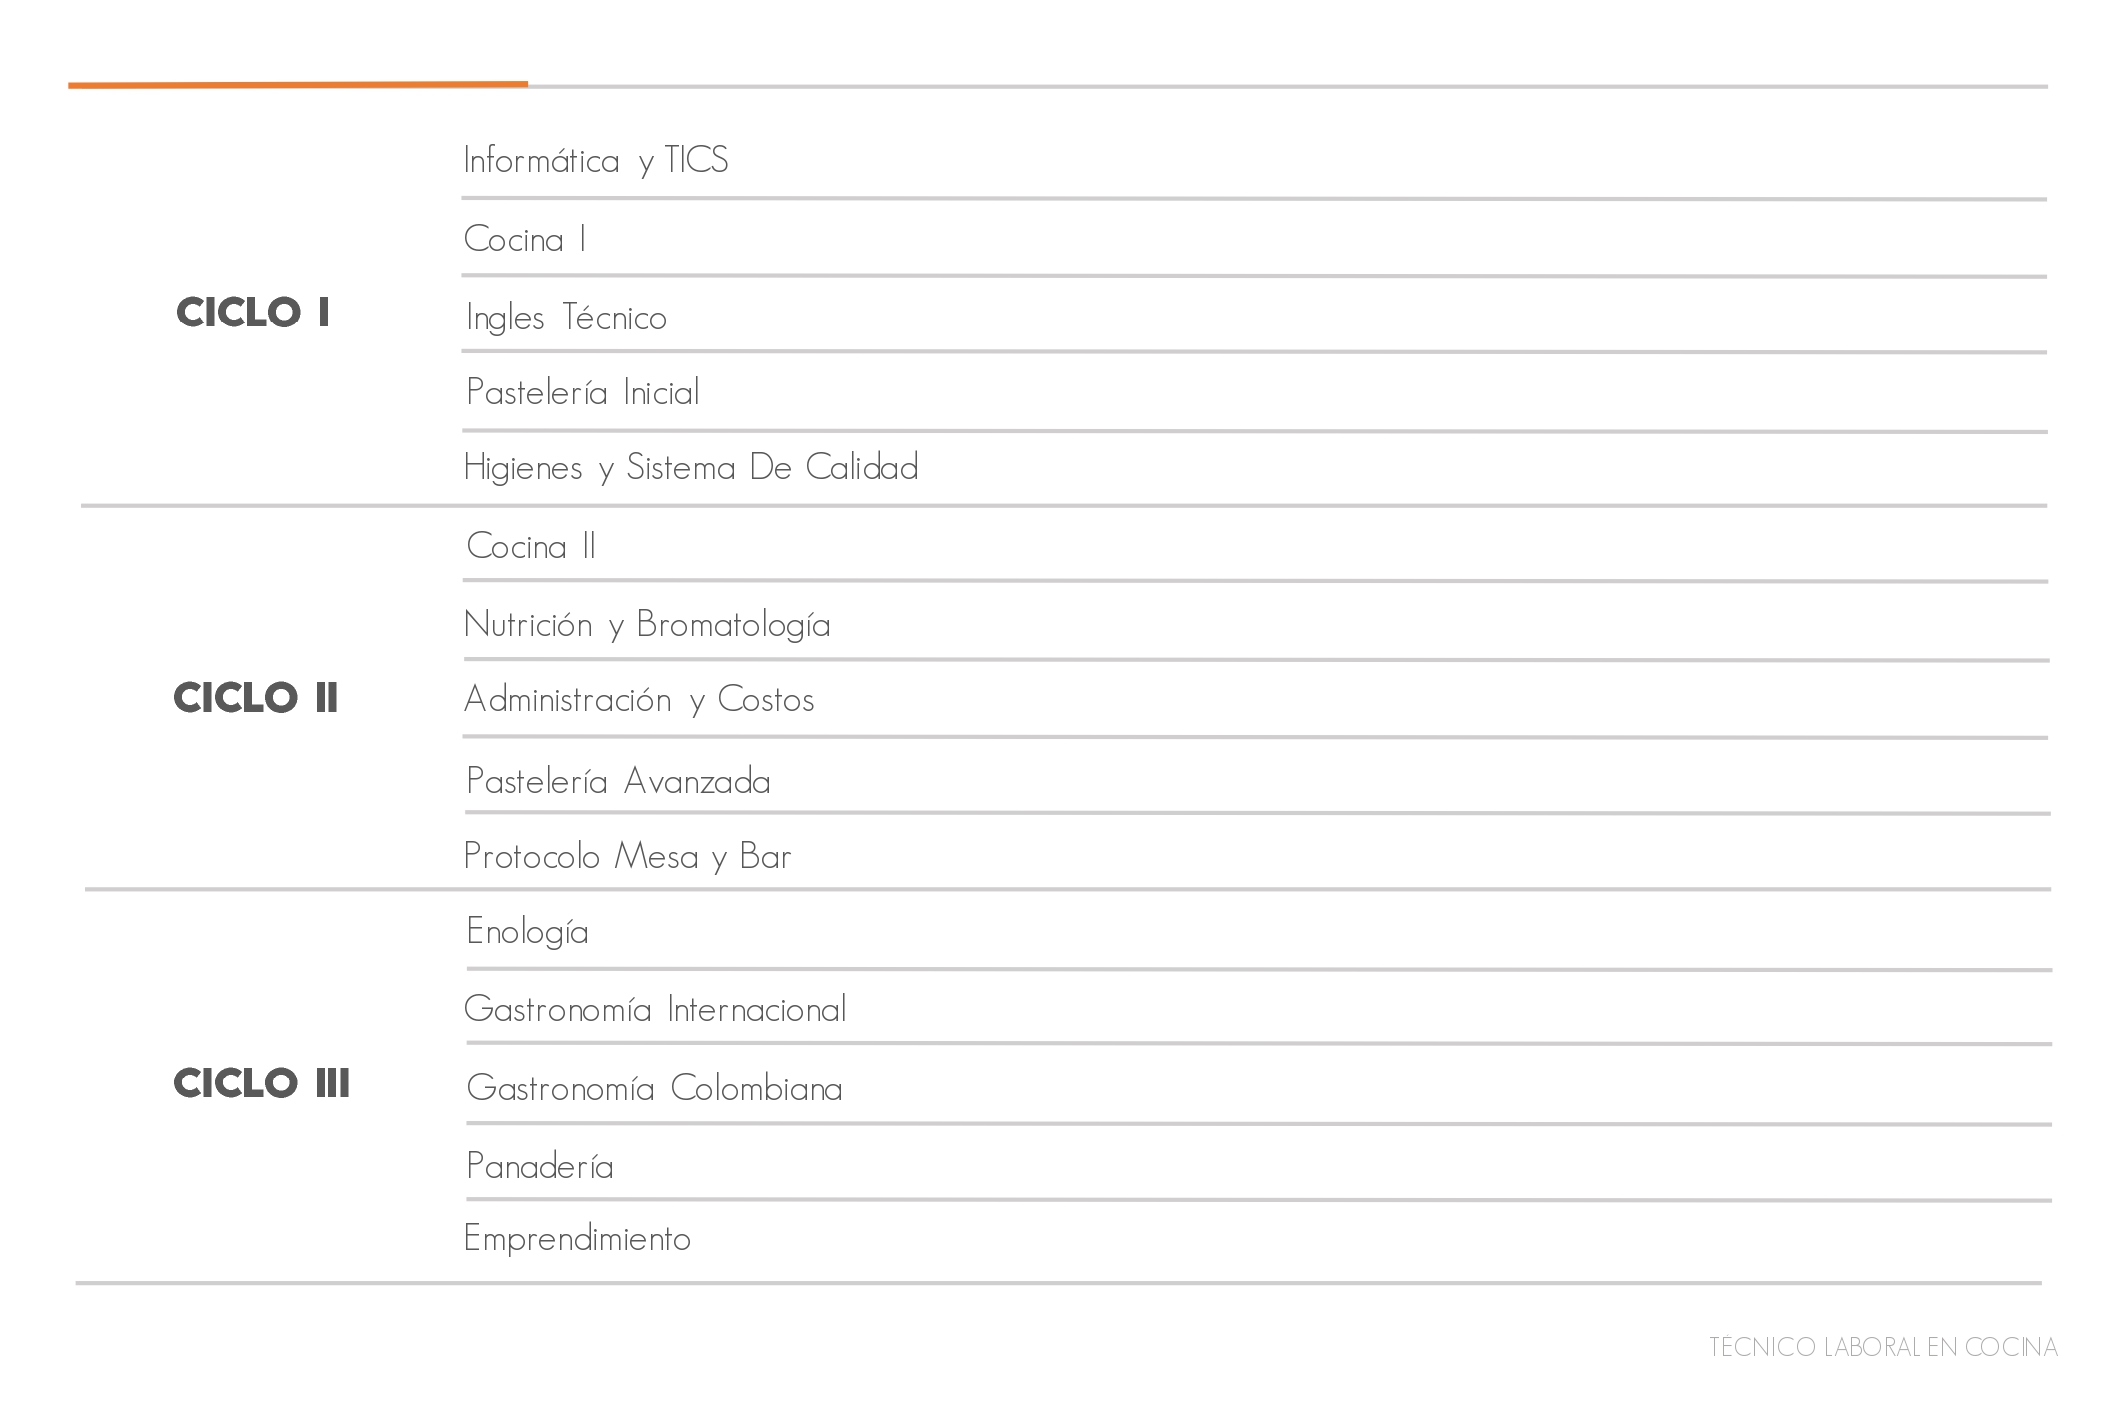The image size is (2125, 1419).
Task: Click the Cocina I course text
Action: tap(525, 239)
